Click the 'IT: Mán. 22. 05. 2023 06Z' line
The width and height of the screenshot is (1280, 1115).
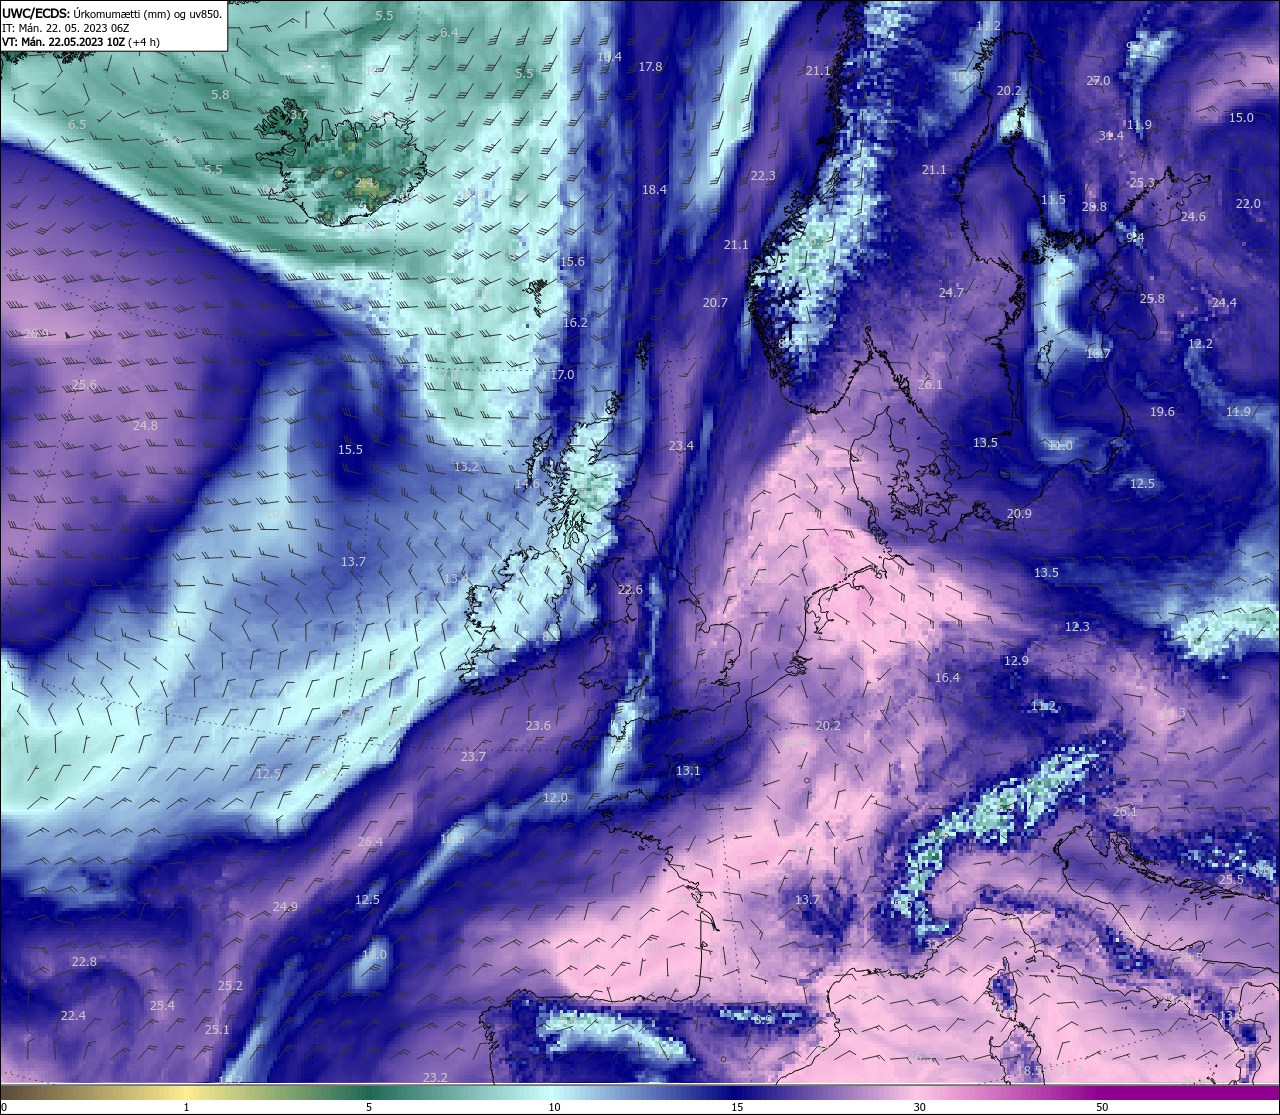pyautogui.click(x=66, y=28)
